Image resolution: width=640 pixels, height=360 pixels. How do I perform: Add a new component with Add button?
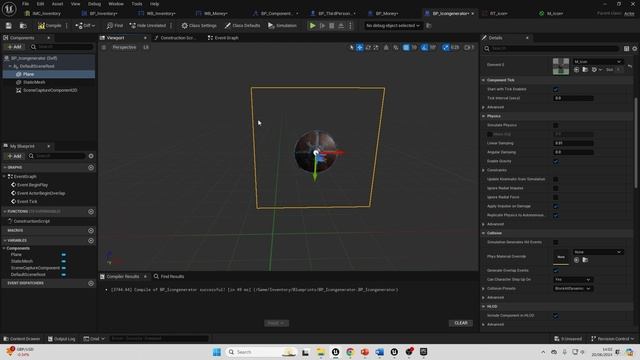[x=14, y=47]
